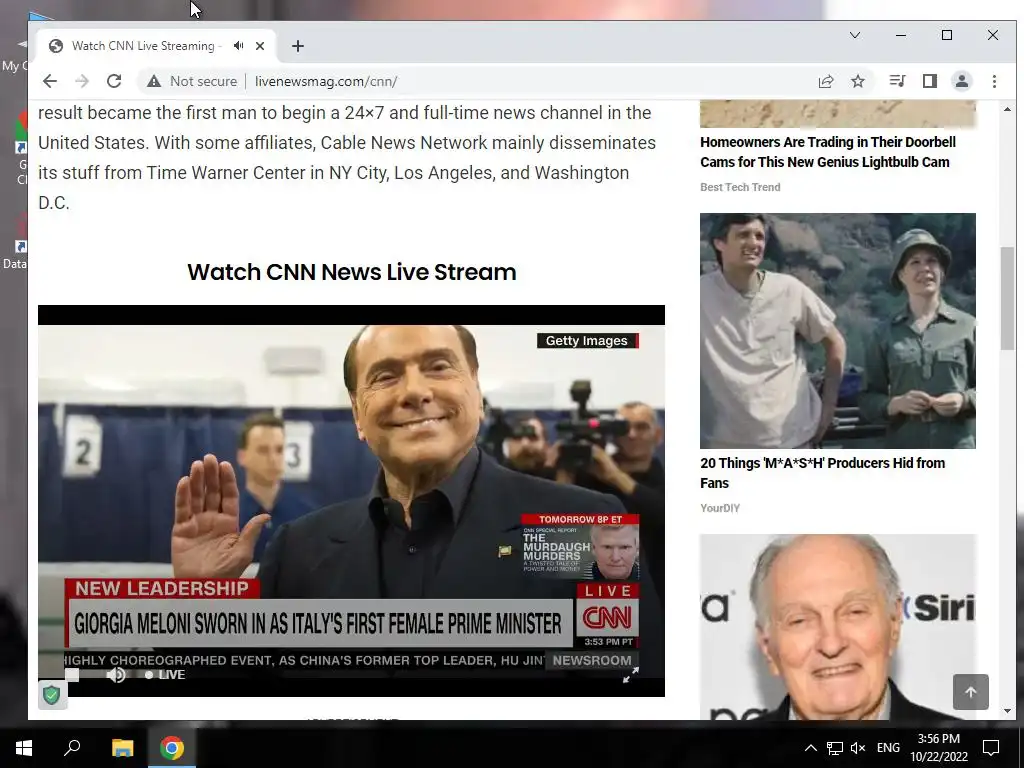Open network status in system tray
Viewport: 1024px width, 768px height.
click(x=835, y=748)
